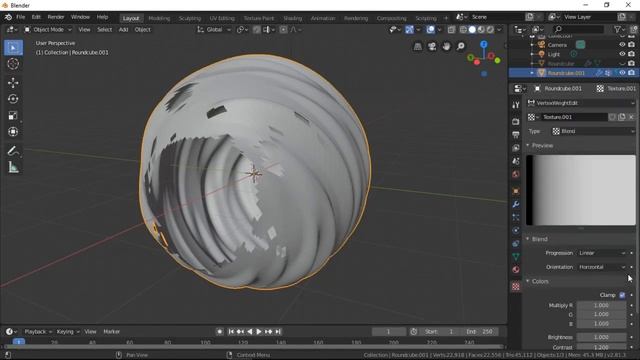Open the Global transform orientation dropdown
This screenshot has height=360, width=640.
tap(213, 29)
